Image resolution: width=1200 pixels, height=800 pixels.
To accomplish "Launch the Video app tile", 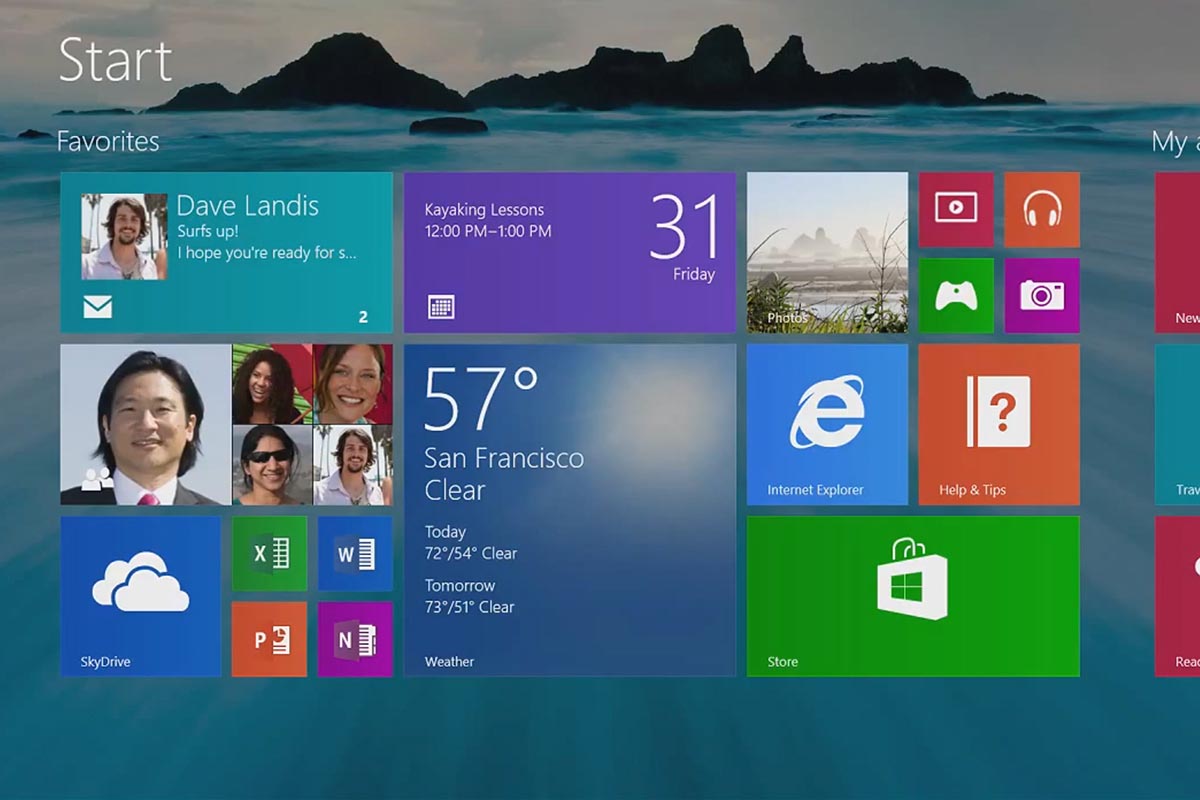I will pos(956,209).
